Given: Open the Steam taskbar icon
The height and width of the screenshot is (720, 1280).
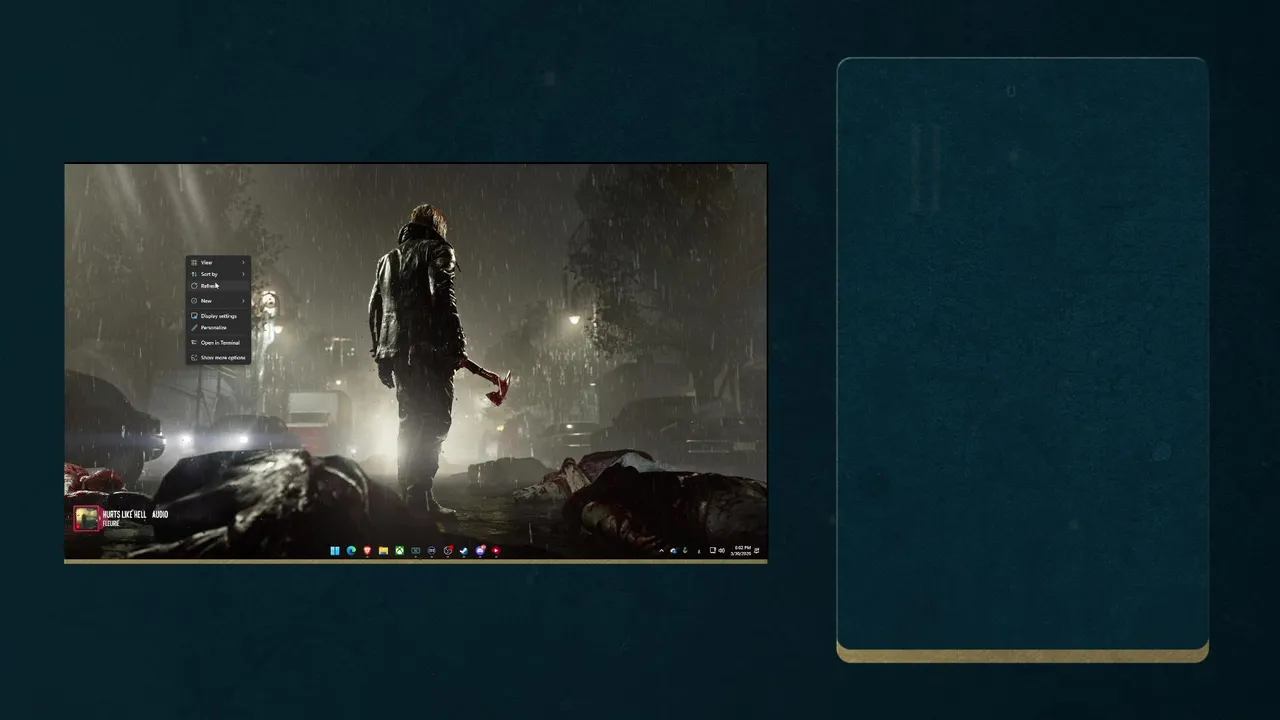Looking at the screenshot, I should click(463, 551).
